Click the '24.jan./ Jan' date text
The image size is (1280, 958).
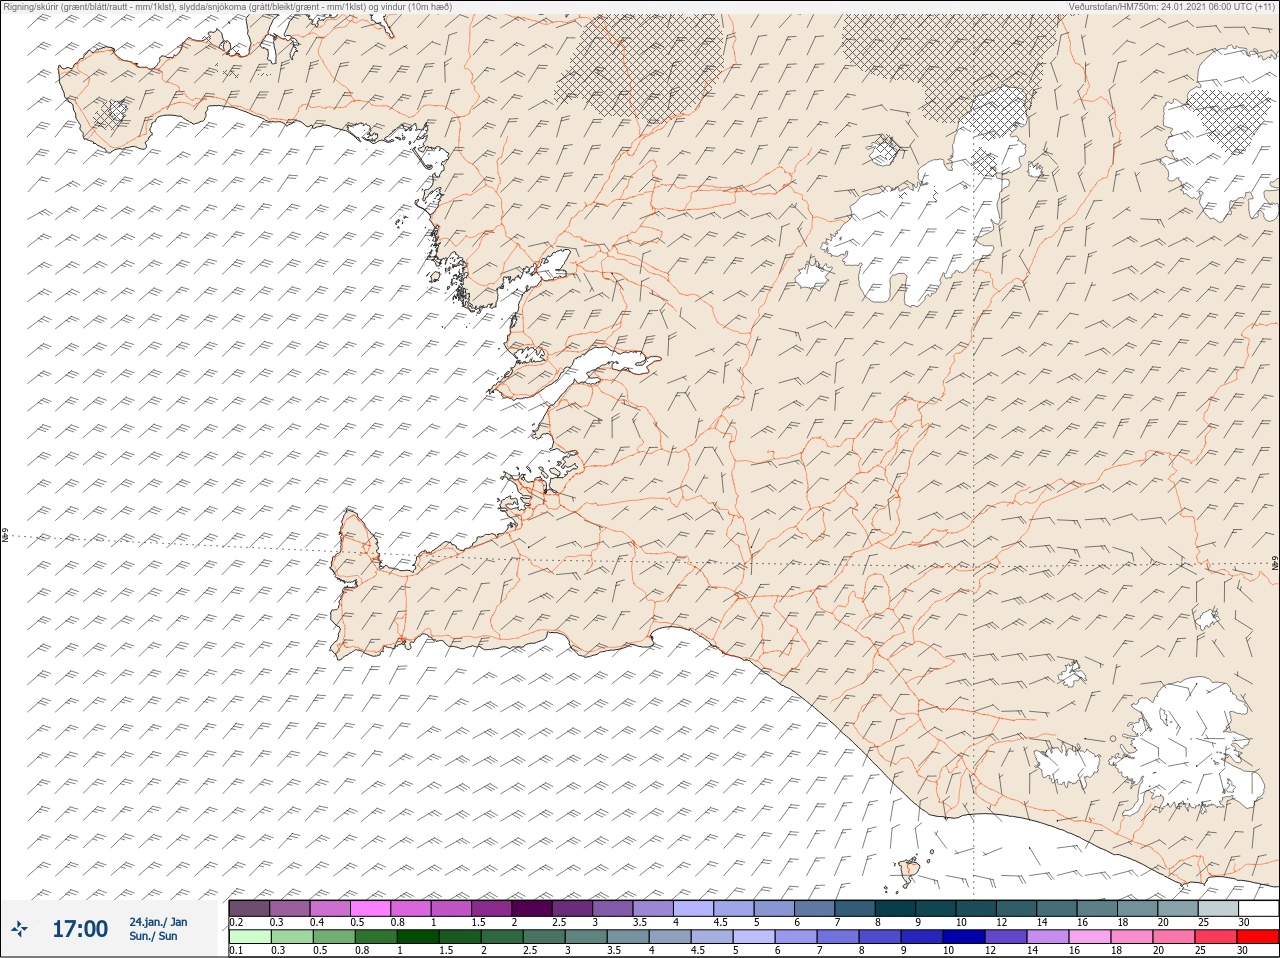(158, 922)
